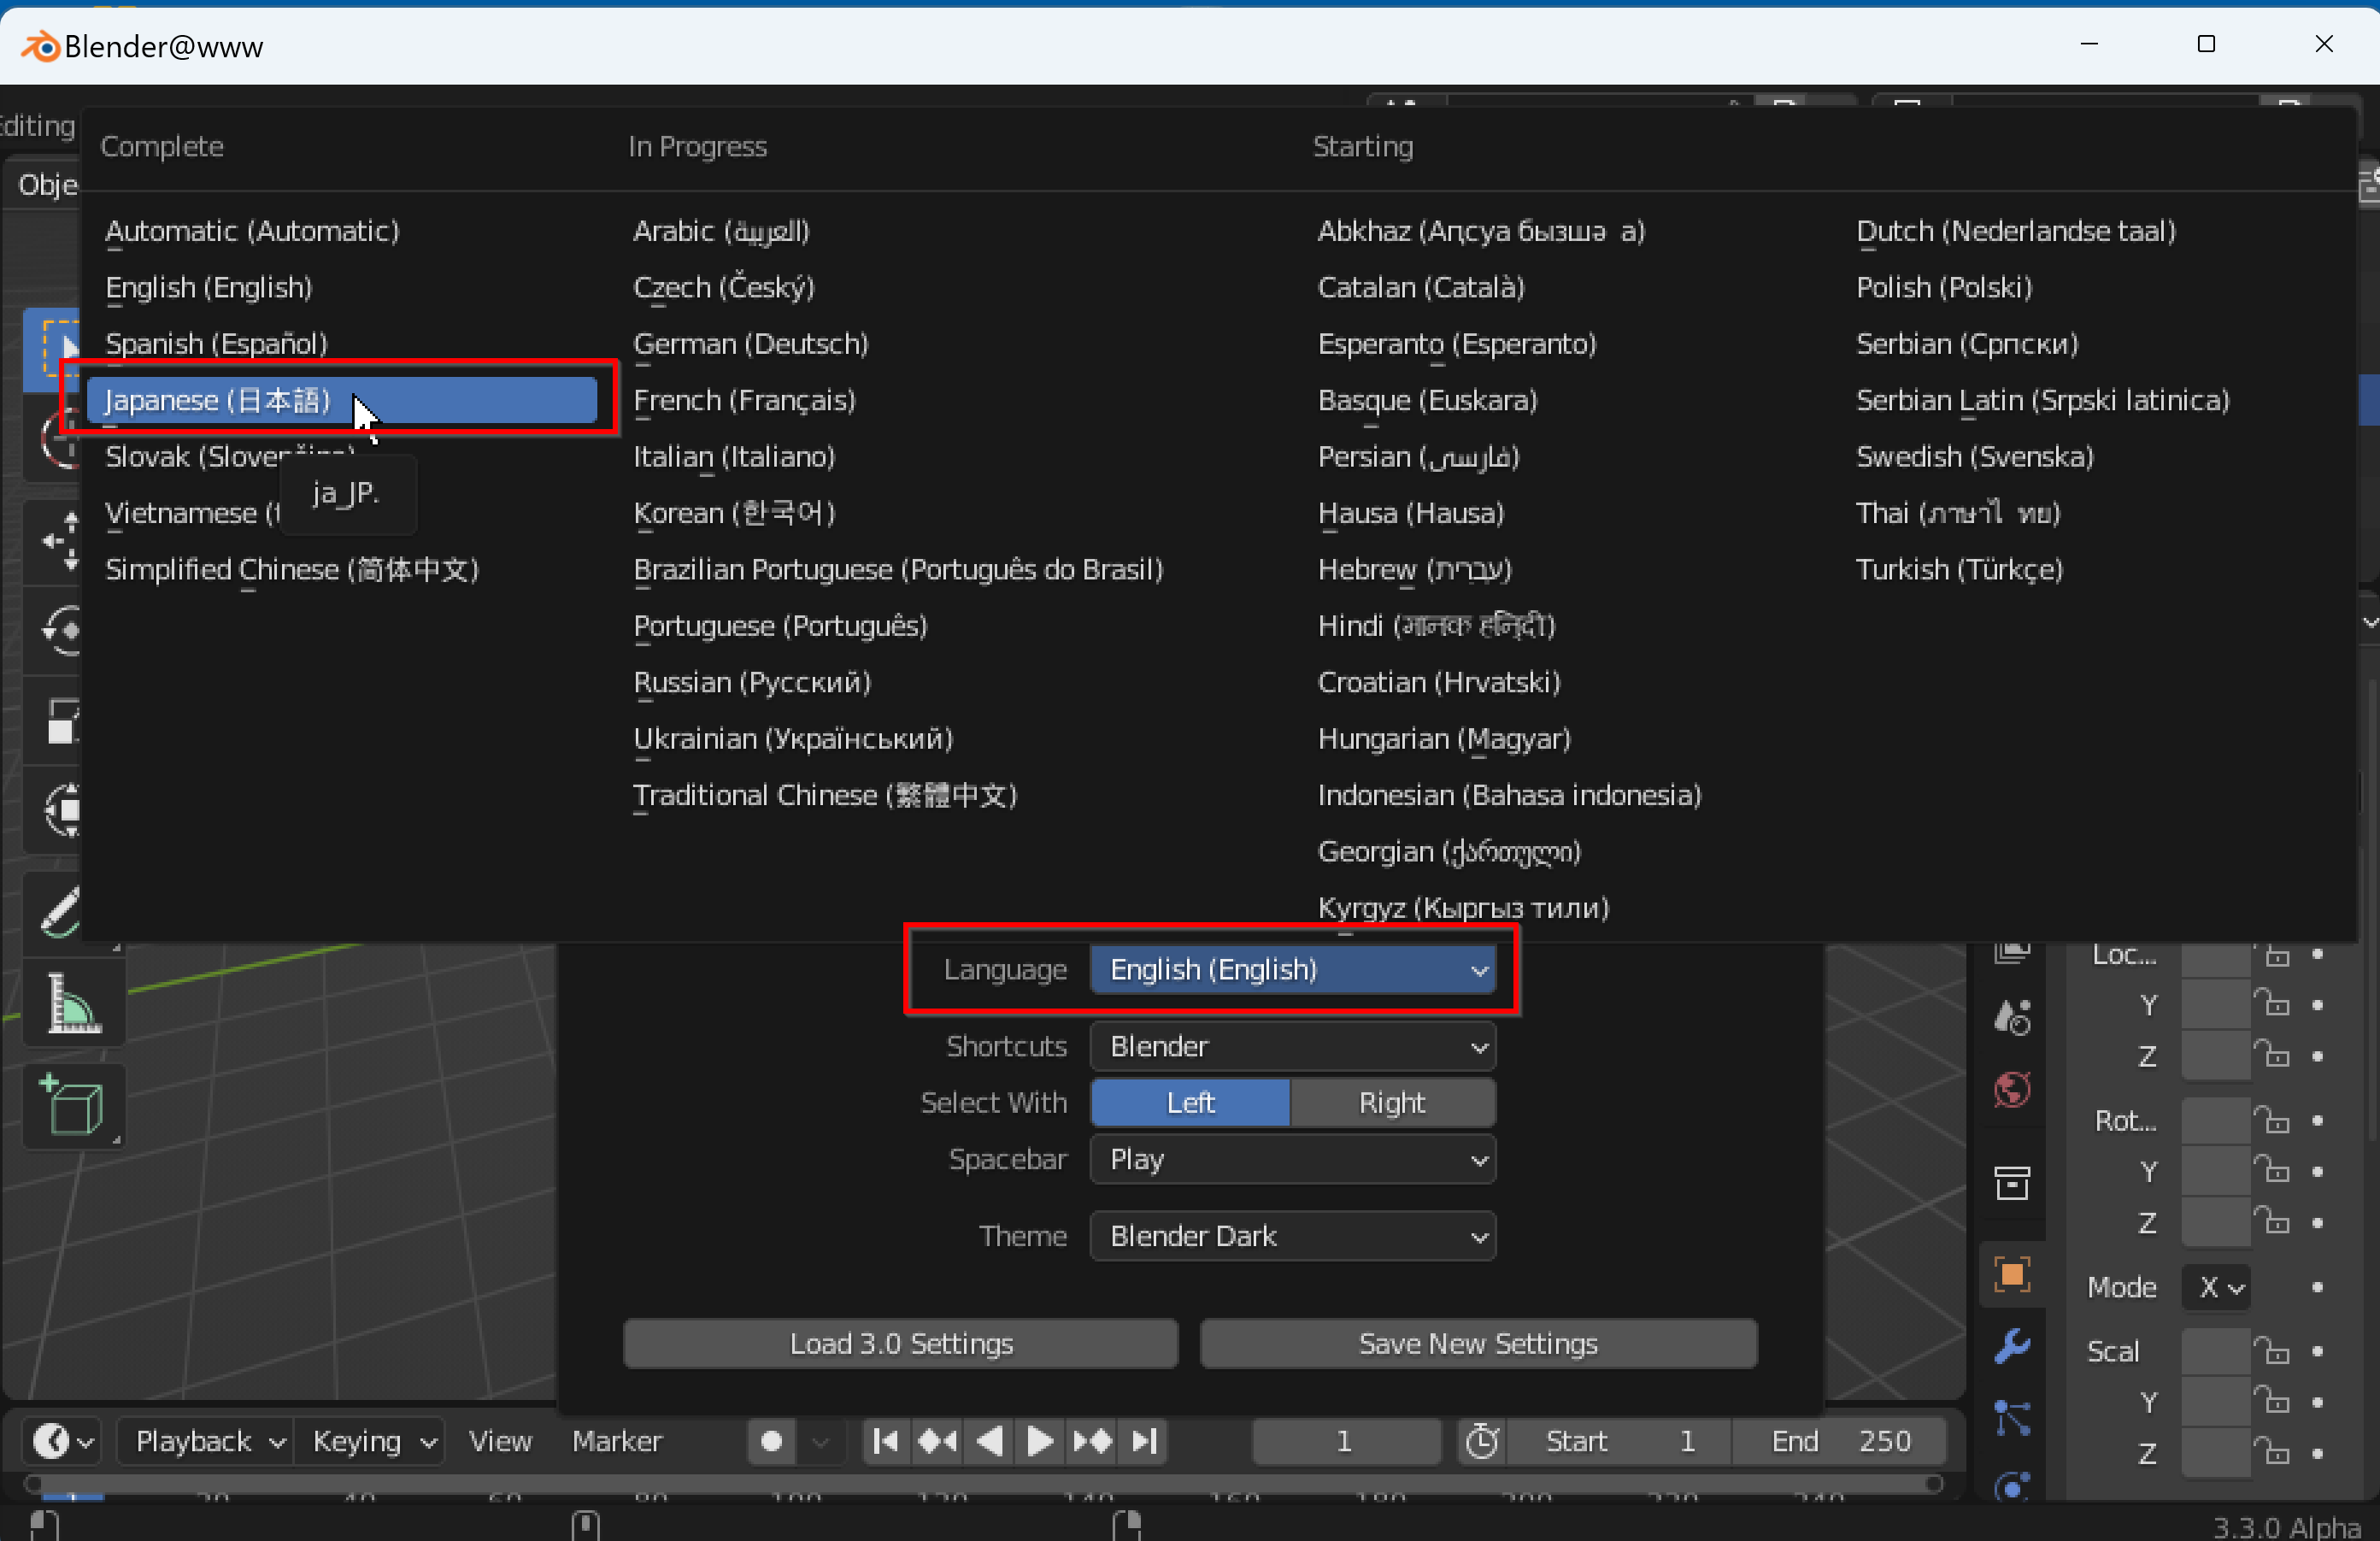Open the Language dropdown
2380x1541 pixels.
coord(1293,969)
